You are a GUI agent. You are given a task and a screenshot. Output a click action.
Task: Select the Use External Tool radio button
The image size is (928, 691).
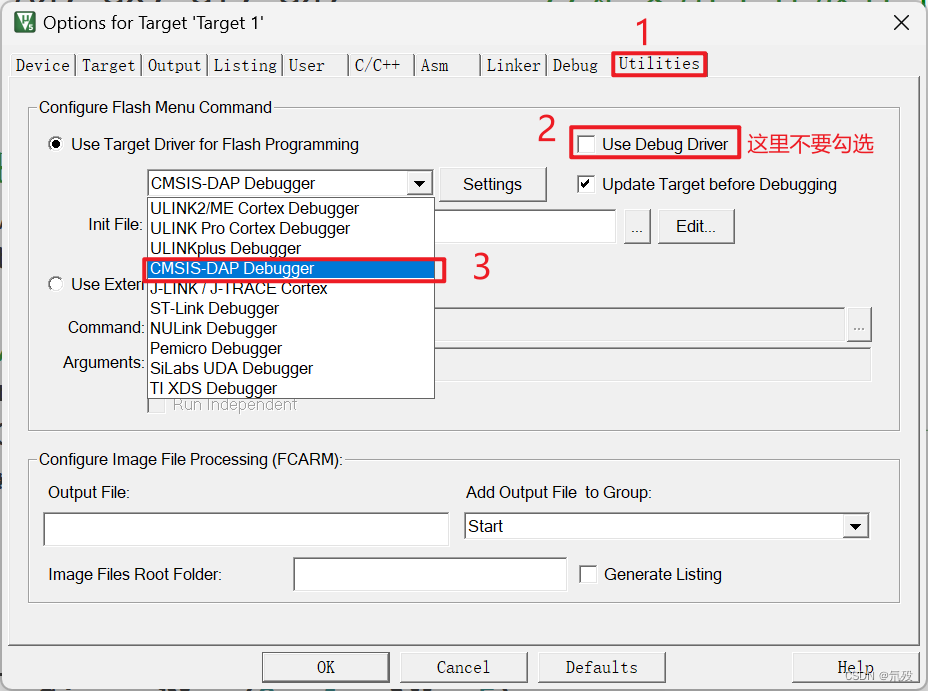click(x=56, y=284)
